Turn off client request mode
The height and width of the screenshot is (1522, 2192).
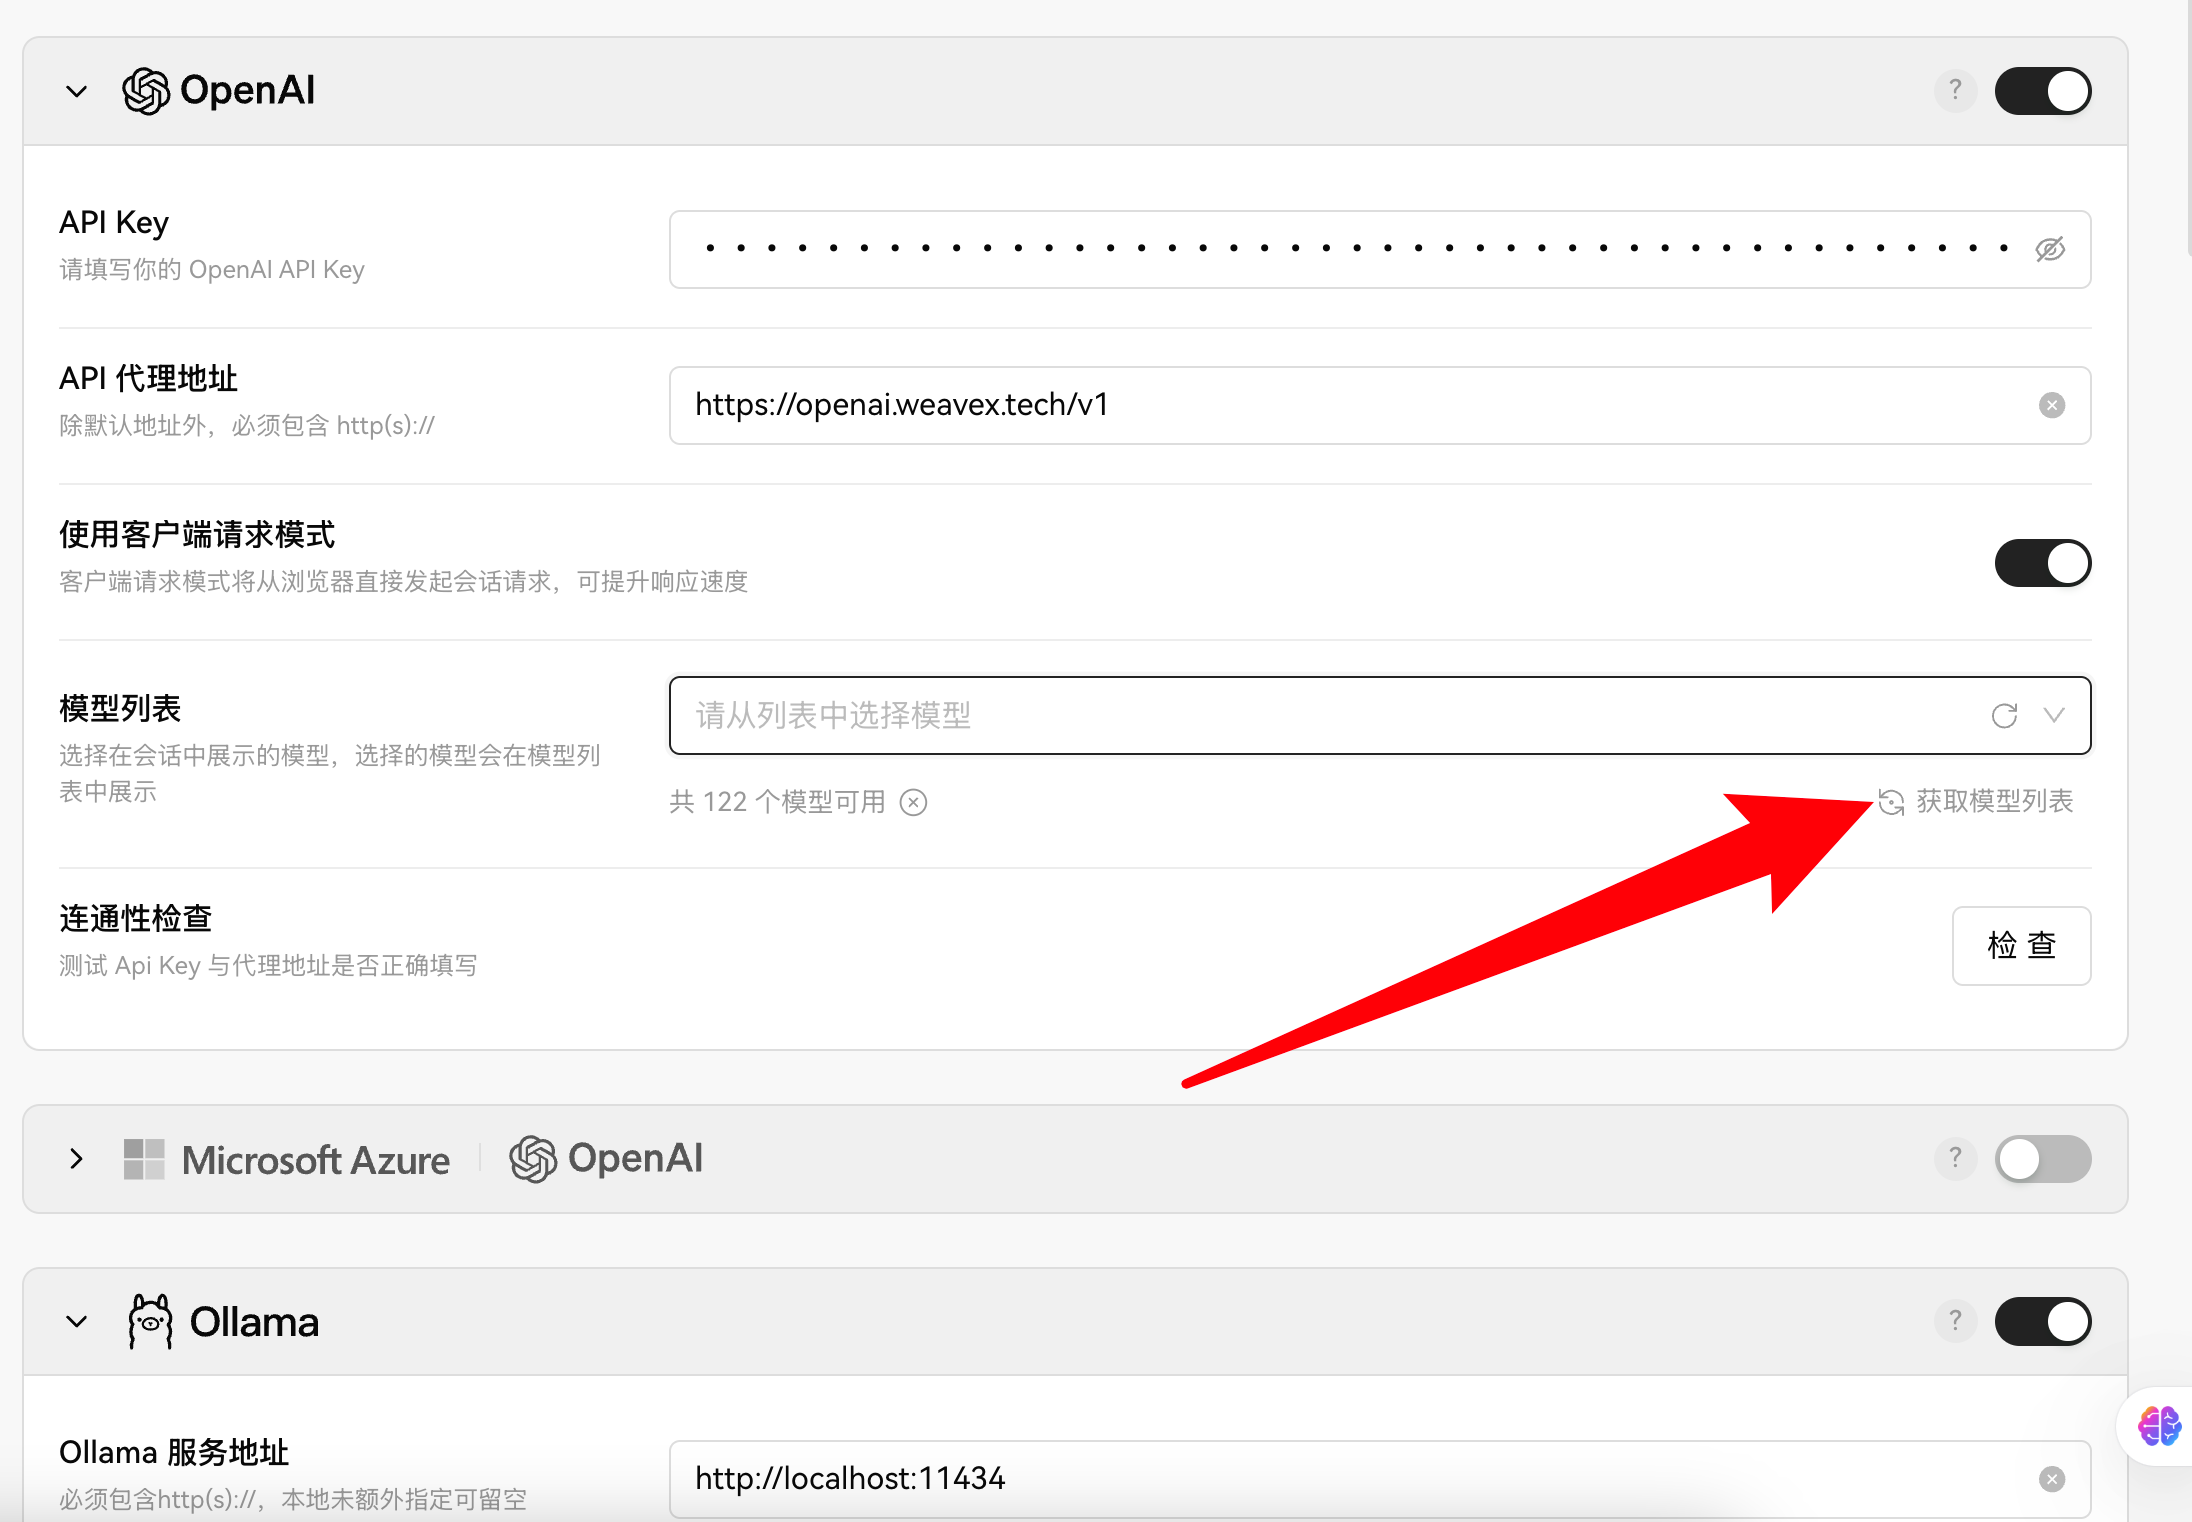pos(2043,563)
